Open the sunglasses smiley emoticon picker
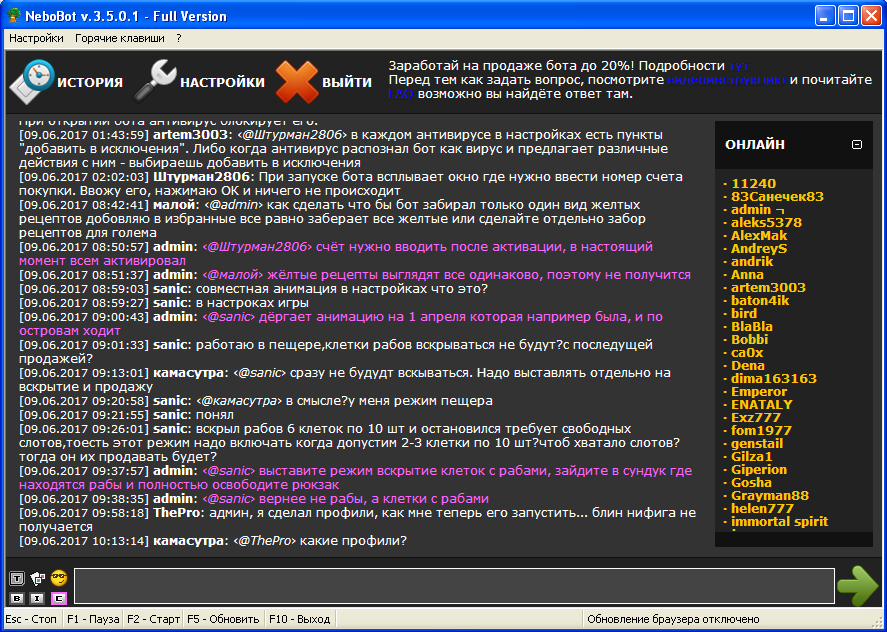 (59, 578)
